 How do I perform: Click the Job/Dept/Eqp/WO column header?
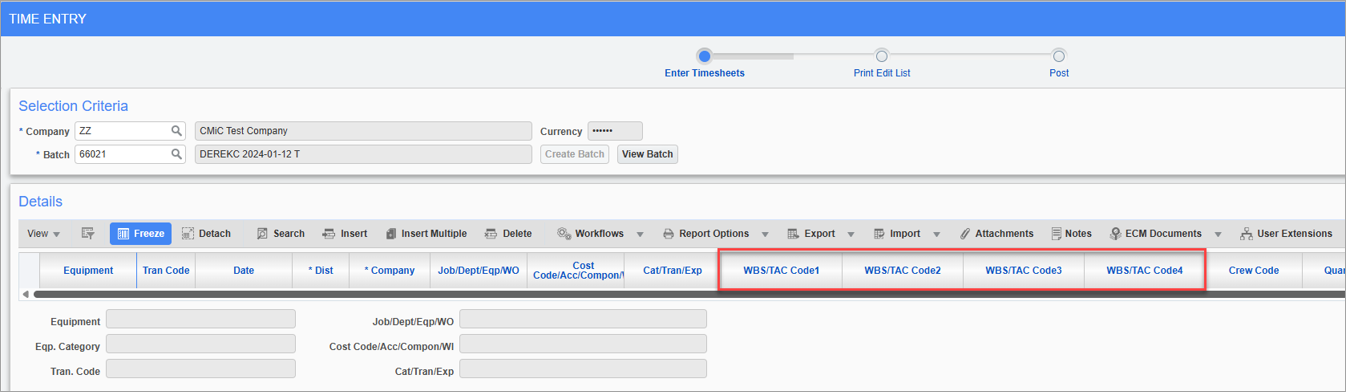click(479, 270)
